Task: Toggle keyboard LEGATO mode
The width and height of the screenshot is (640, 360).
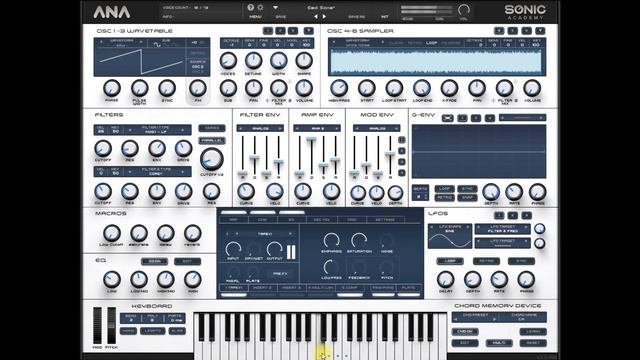Action: pos(152,331)
